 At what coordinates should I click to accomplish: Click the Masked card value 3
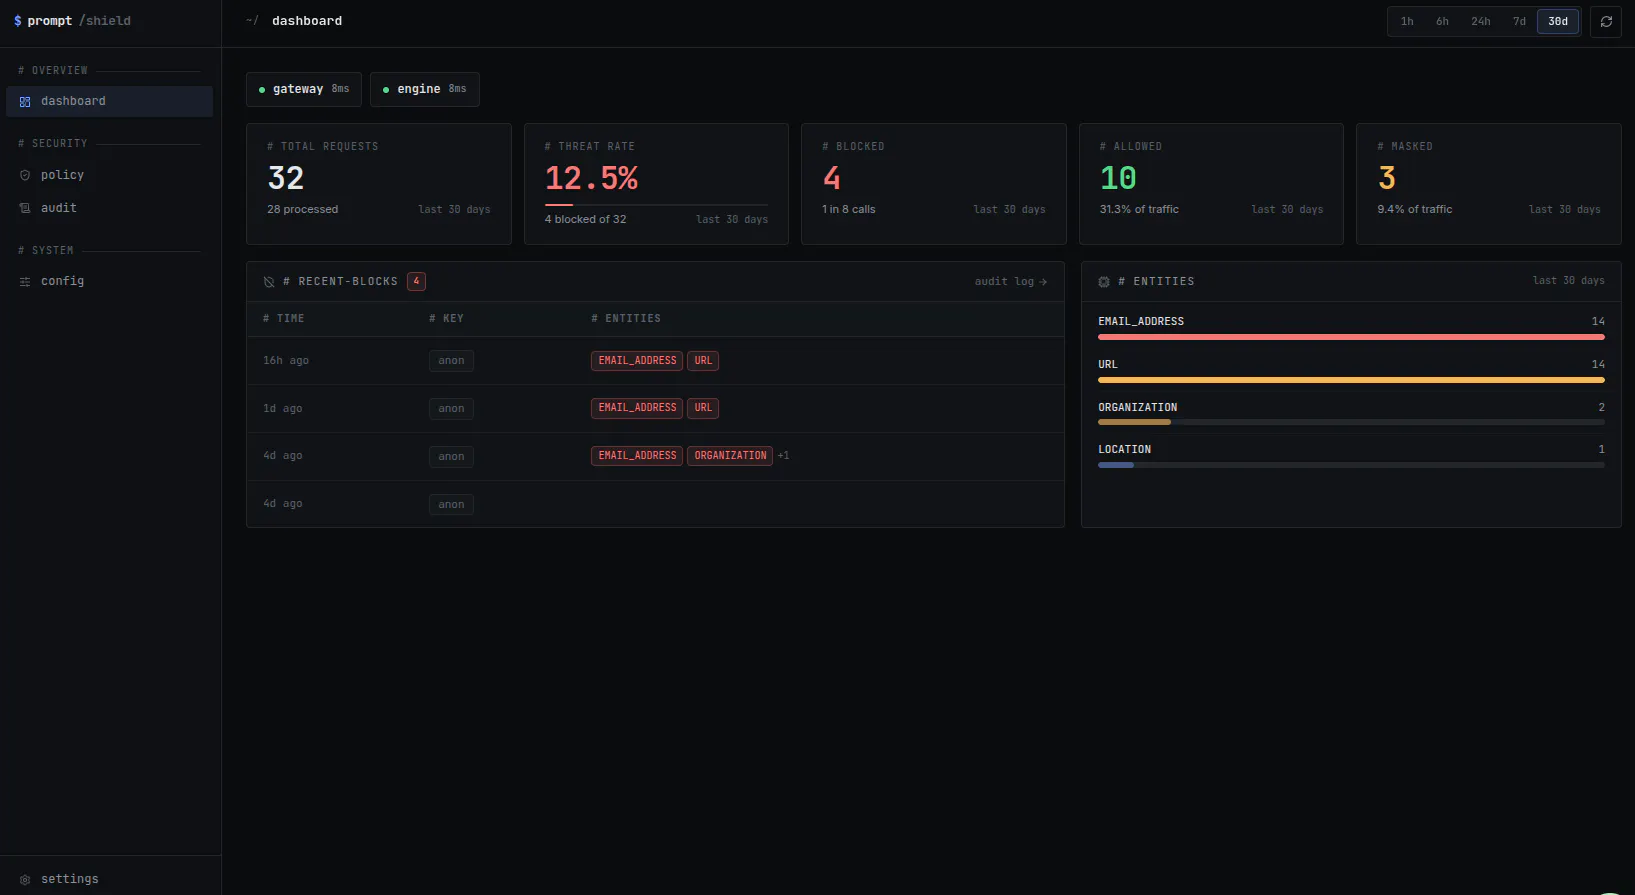[1387, 179]
